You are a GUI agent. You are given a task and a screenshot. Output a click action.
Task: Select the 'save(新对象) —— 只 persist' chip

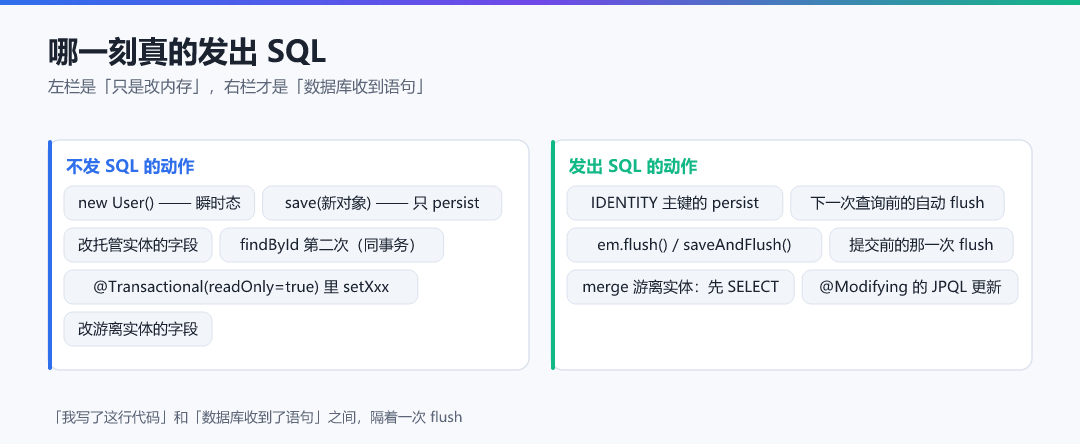click(382, 203)
